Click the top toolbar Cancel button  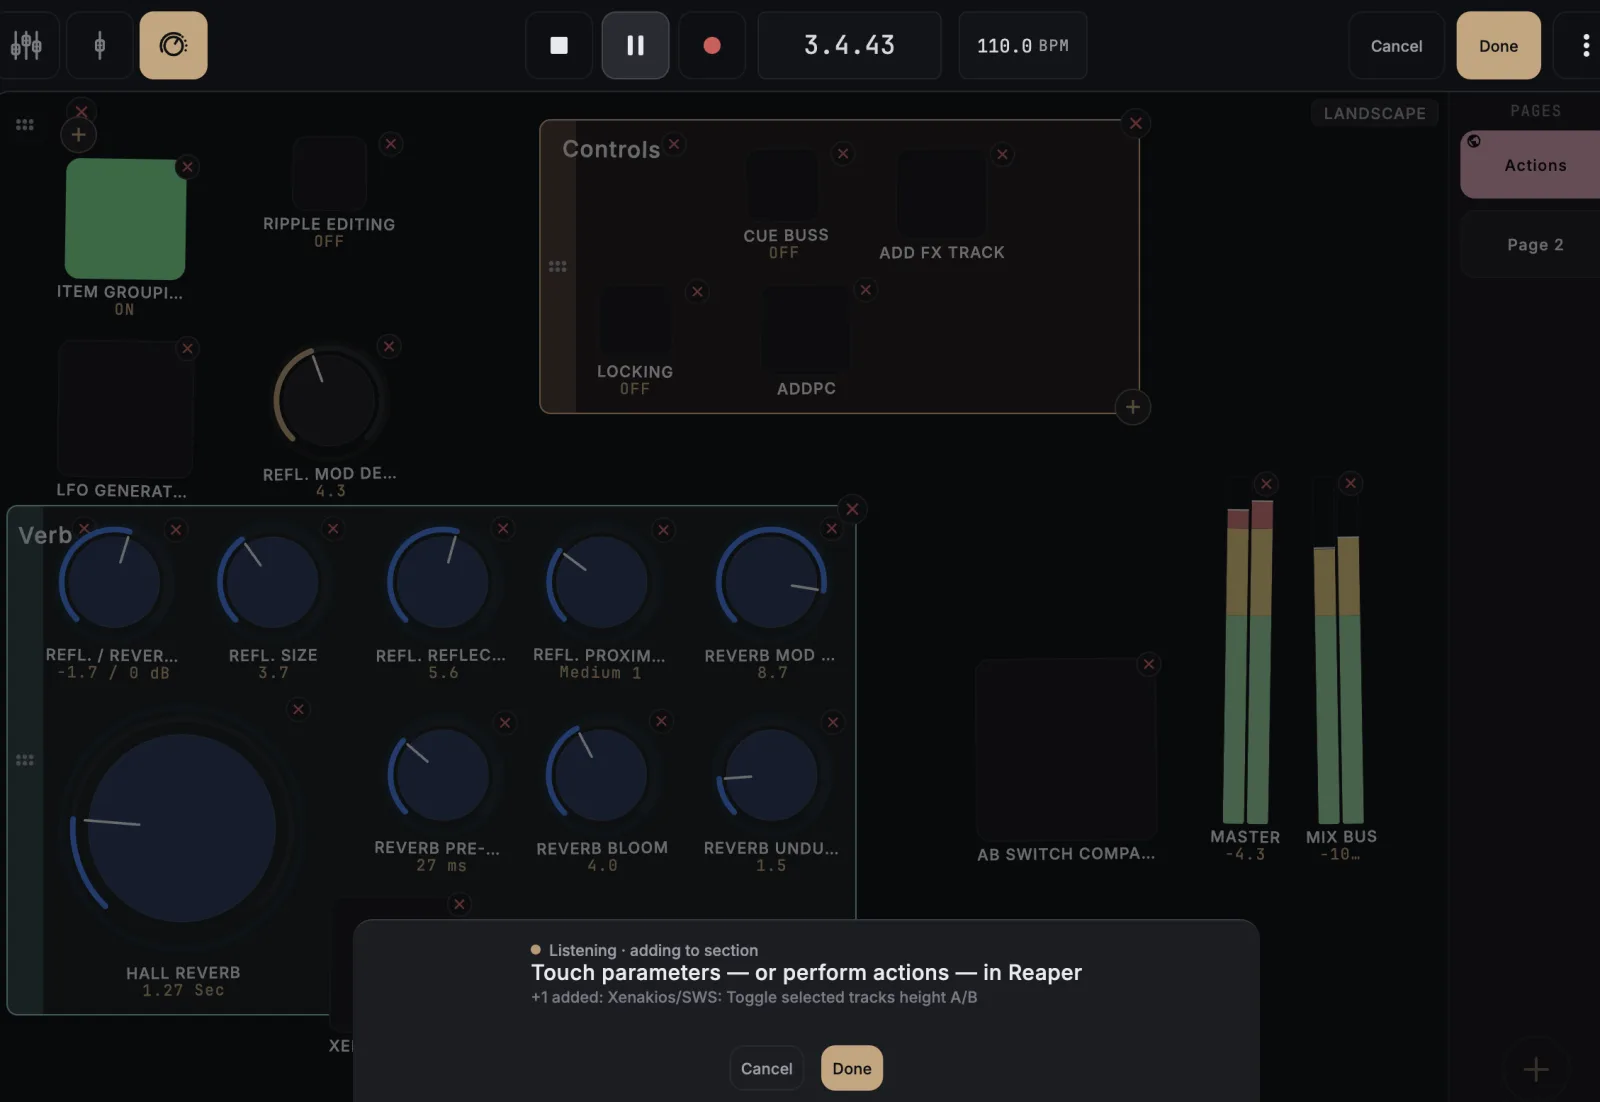click(x=1396, y=45)
